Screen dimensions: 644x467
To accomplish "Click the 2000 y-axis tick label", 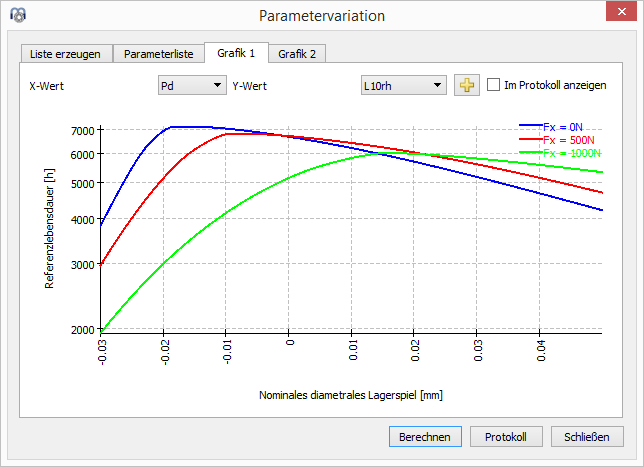I will [x=83, y=330].
